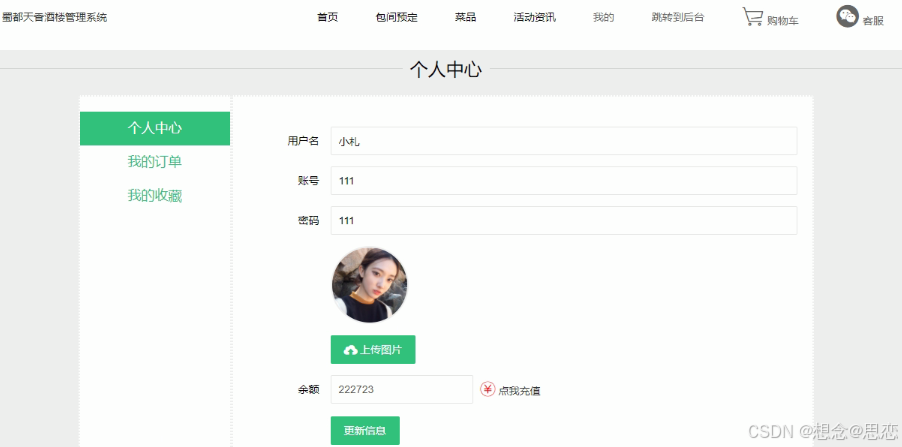This screenshot has height=447, width=902.
Task: Click the round user avatar photo
Action: (369, 285)
